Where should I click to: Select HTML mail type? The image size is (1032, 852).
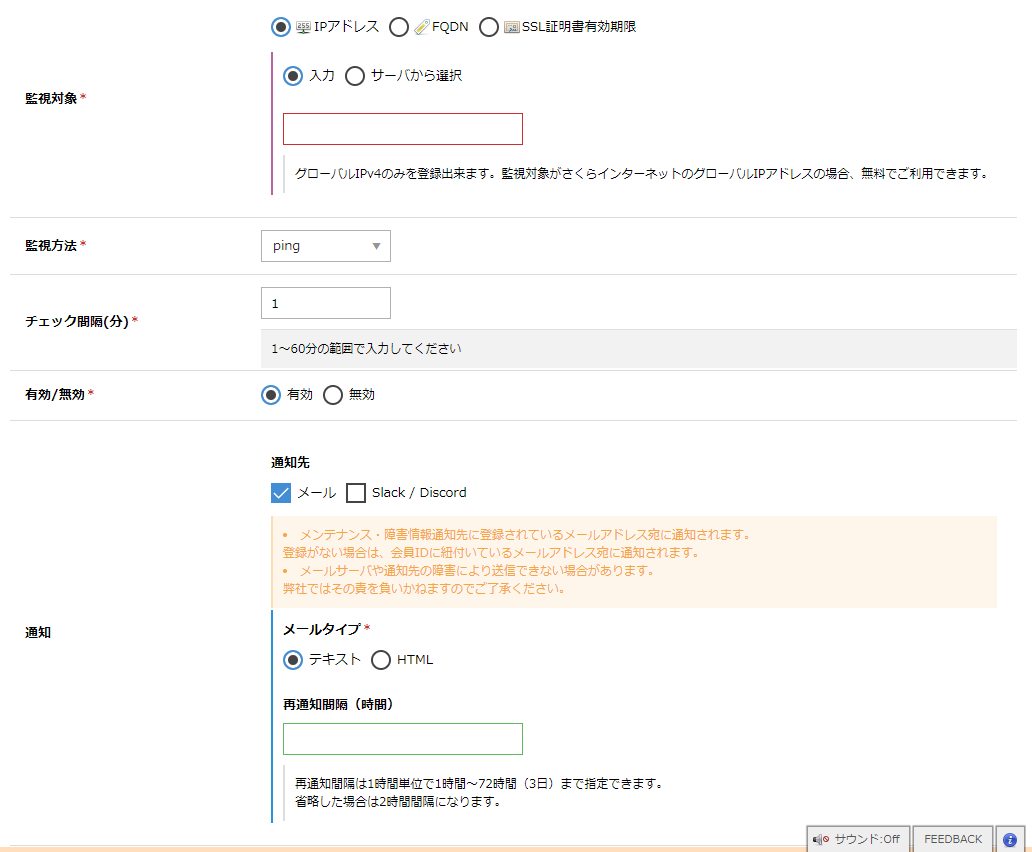click(381, 660)
